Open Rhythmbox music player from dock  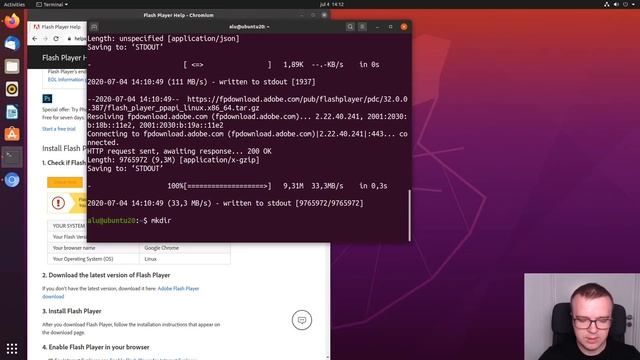point(12,89)
